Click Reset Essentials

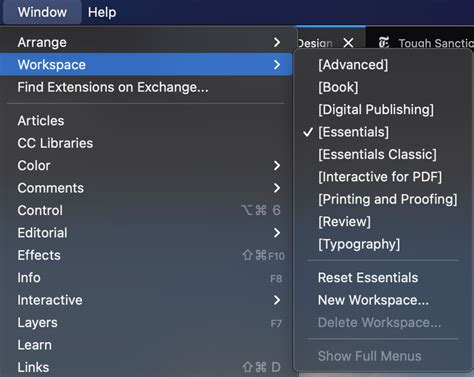(x=383, y=278)
